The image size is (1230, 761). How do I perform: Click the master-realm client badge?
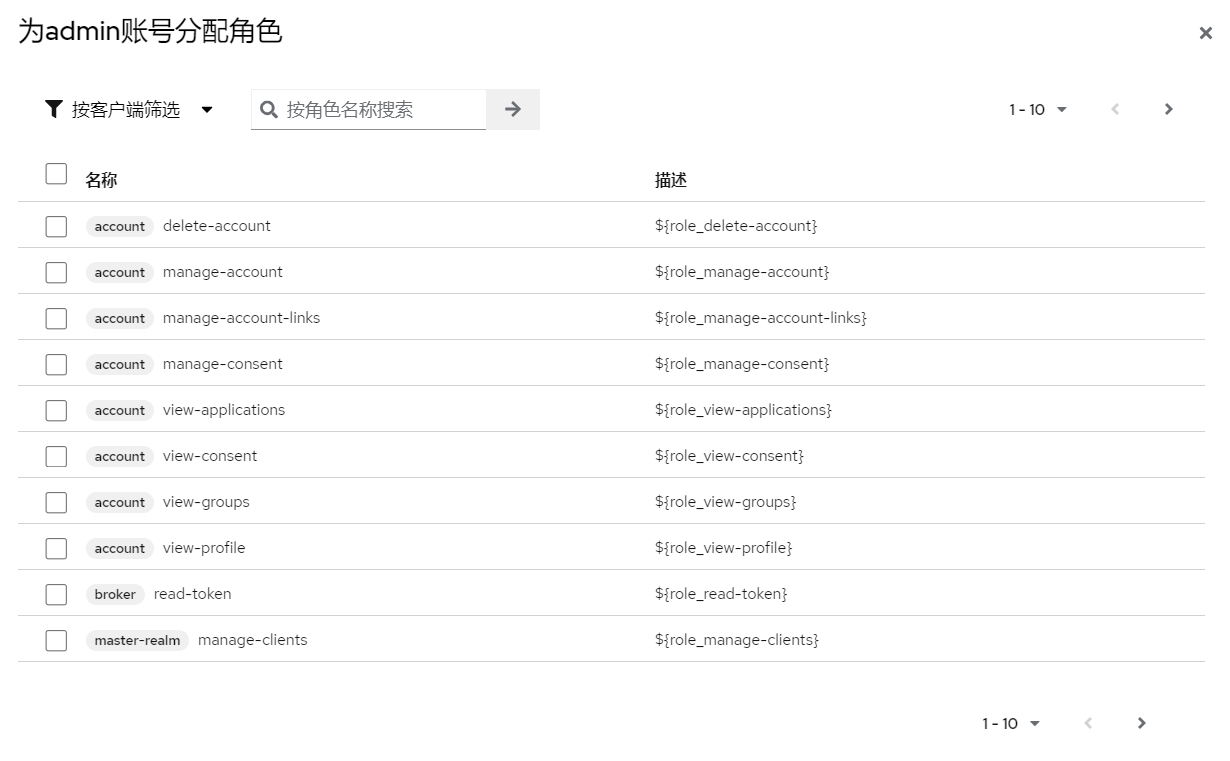[137, 640]
